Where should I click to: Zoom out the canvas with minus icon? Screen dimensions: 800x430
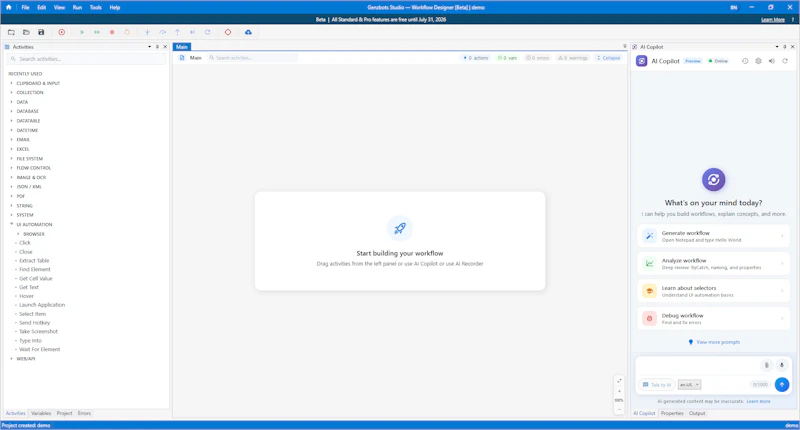click(x=619, y=409)
